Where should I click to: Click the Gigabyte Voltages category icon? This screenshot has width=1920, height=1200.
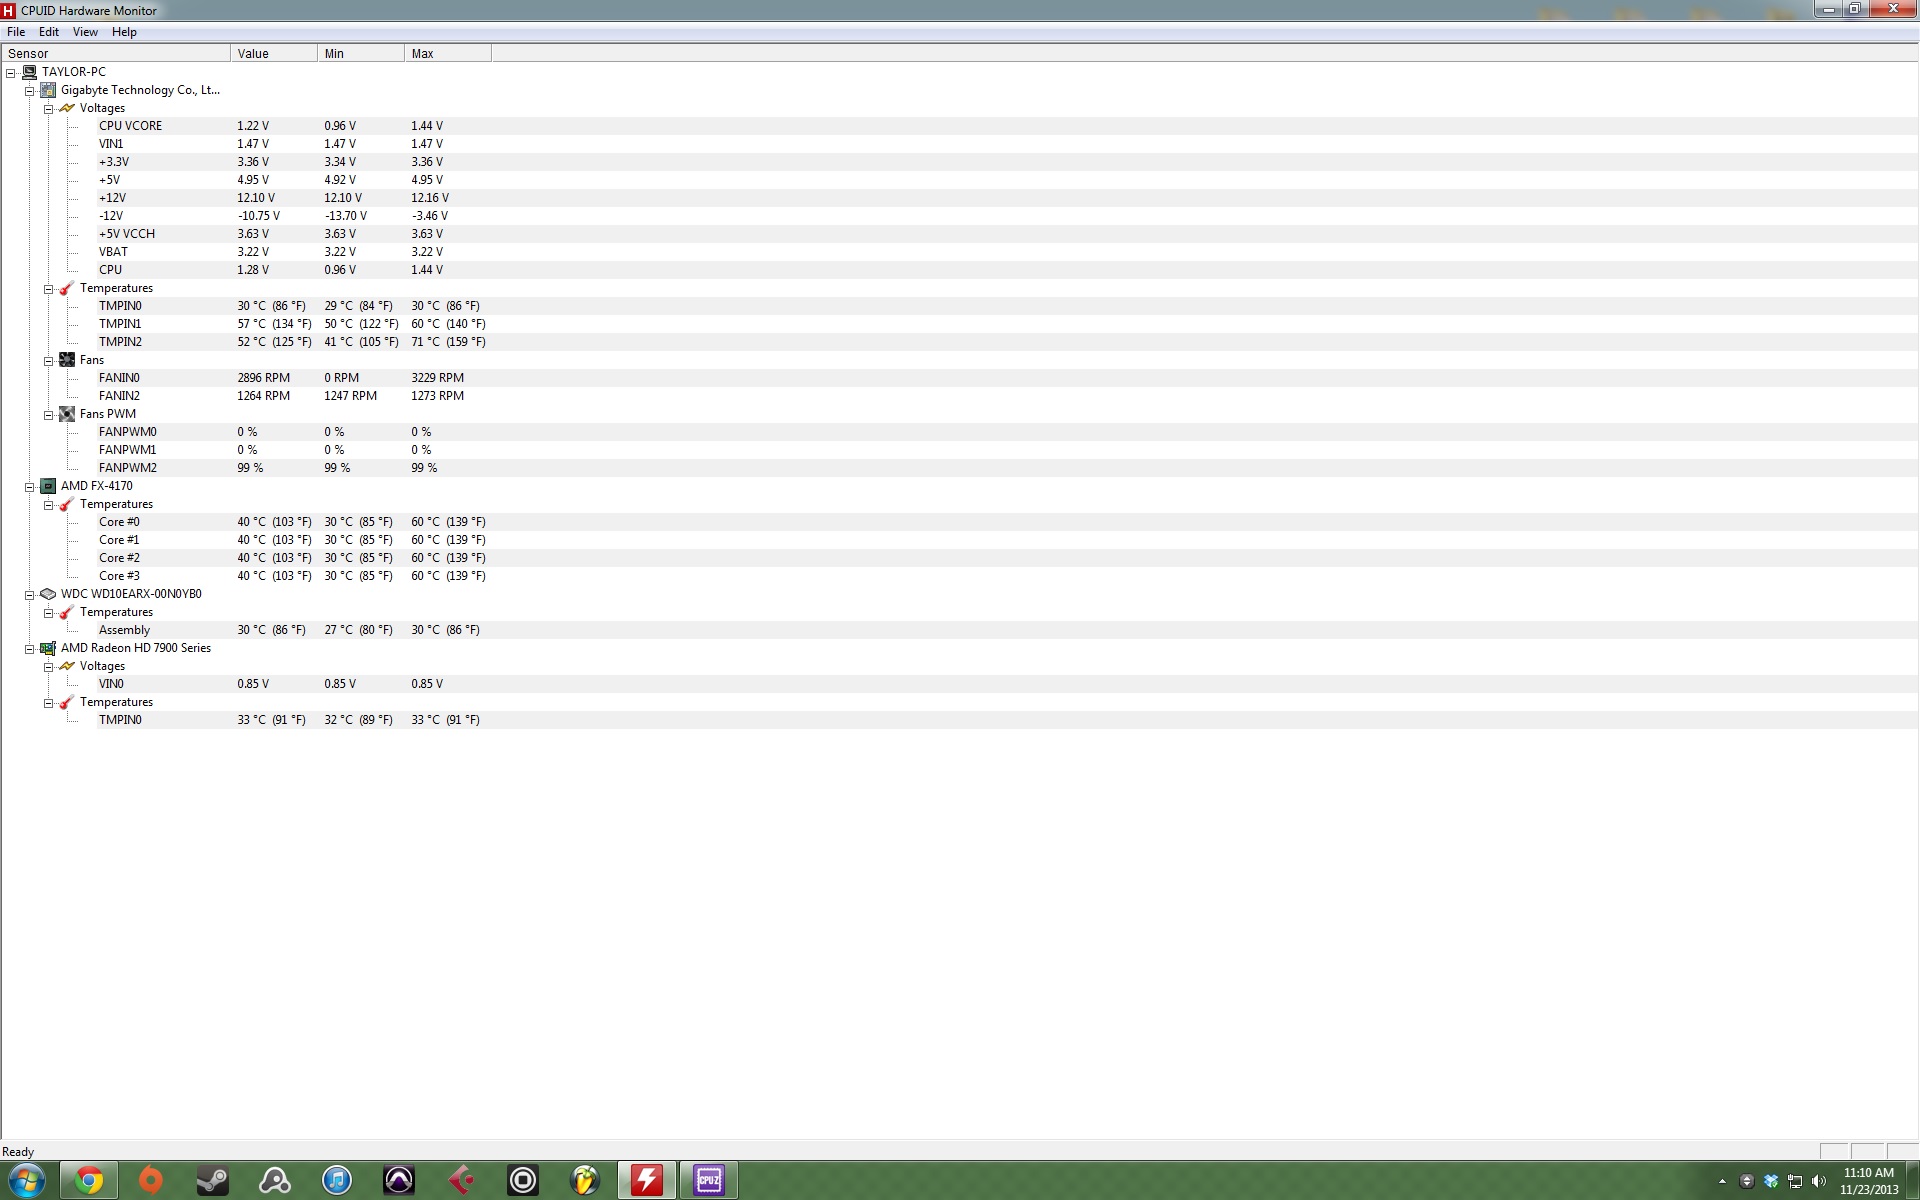(67, 108)
